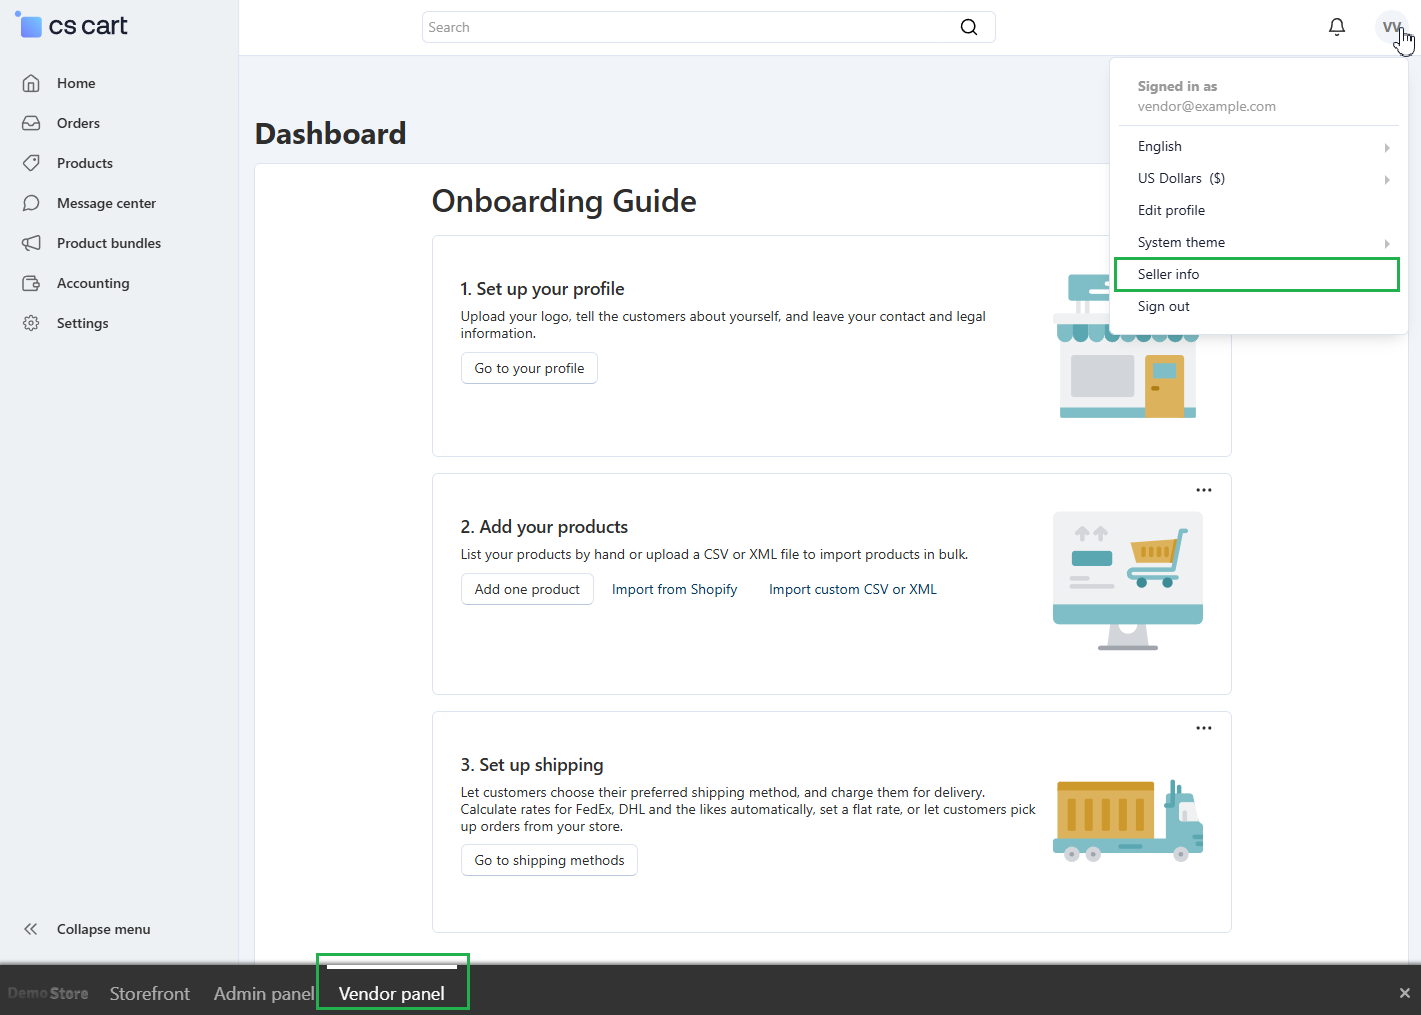The height and width of the screenshot is (1015, 1421).
Task: Click Add one product button
Action: click(527, 589)
